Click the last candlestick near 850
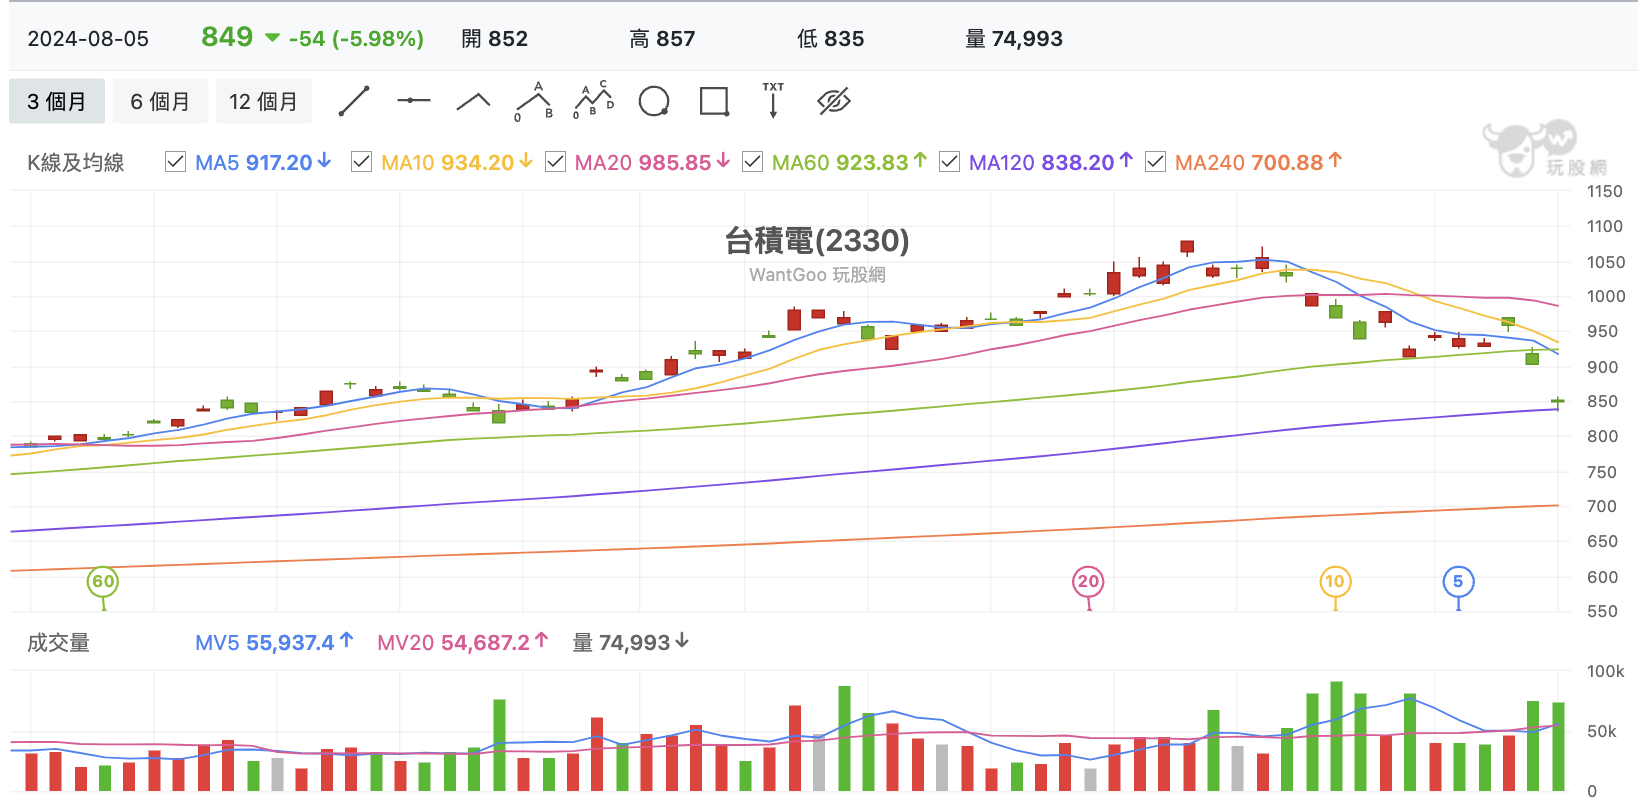1638x800 pixels. (x=1557, y=402)
